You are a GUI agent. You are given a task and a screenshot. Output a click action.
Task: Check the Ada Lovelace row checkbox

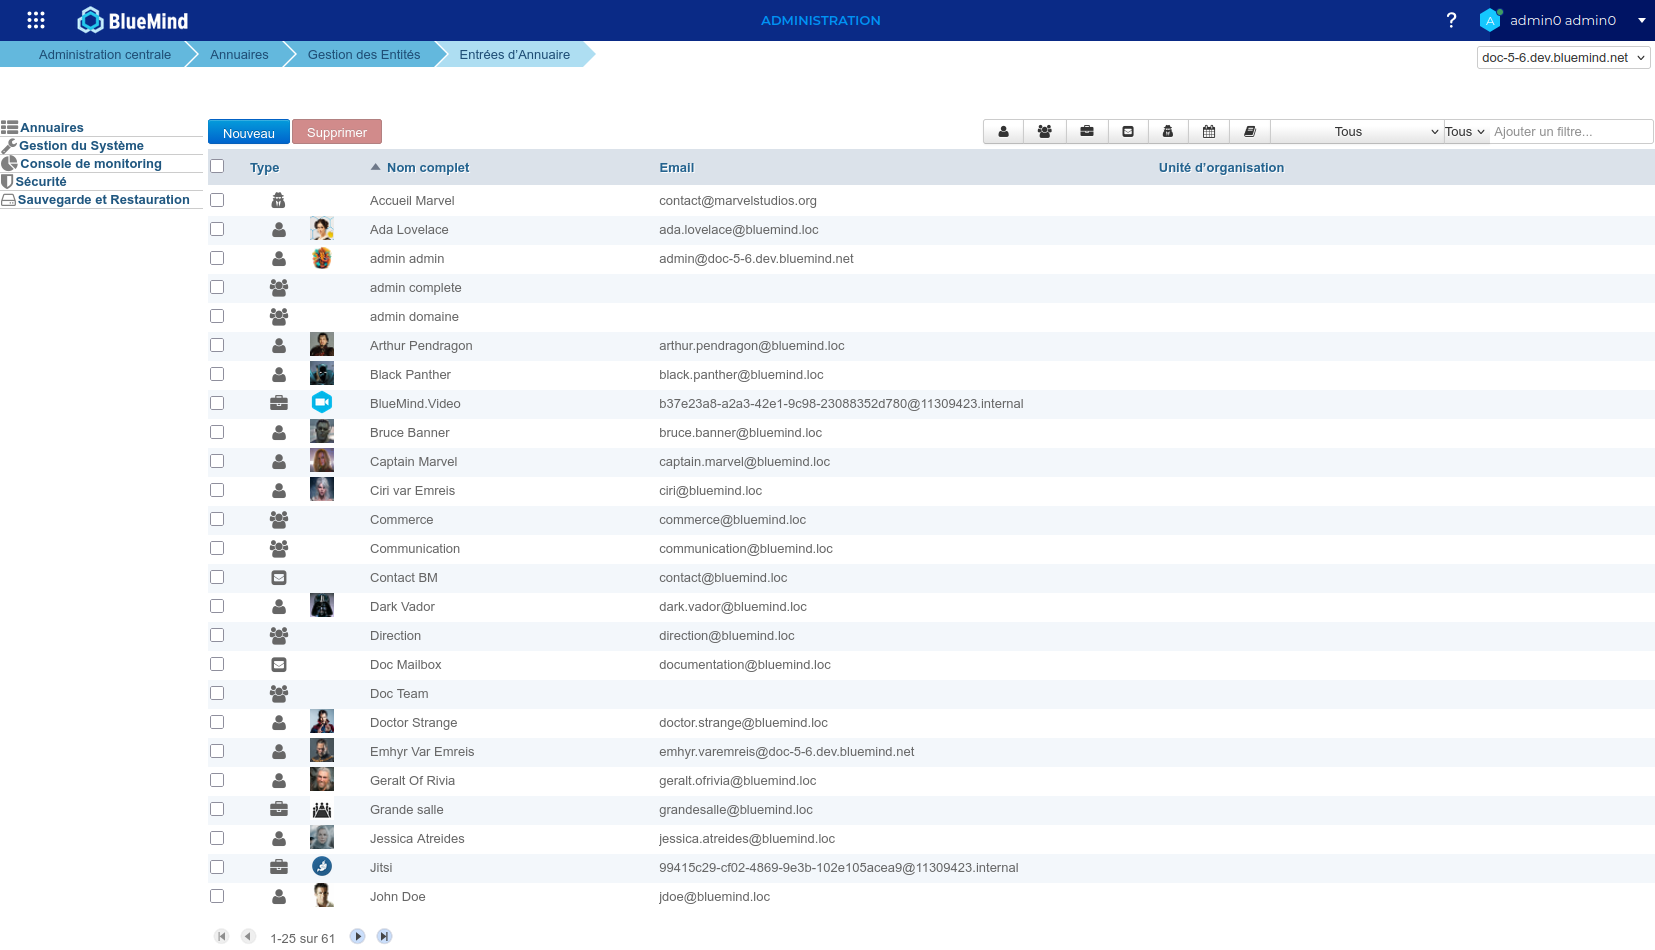click(x=217, y=230)
